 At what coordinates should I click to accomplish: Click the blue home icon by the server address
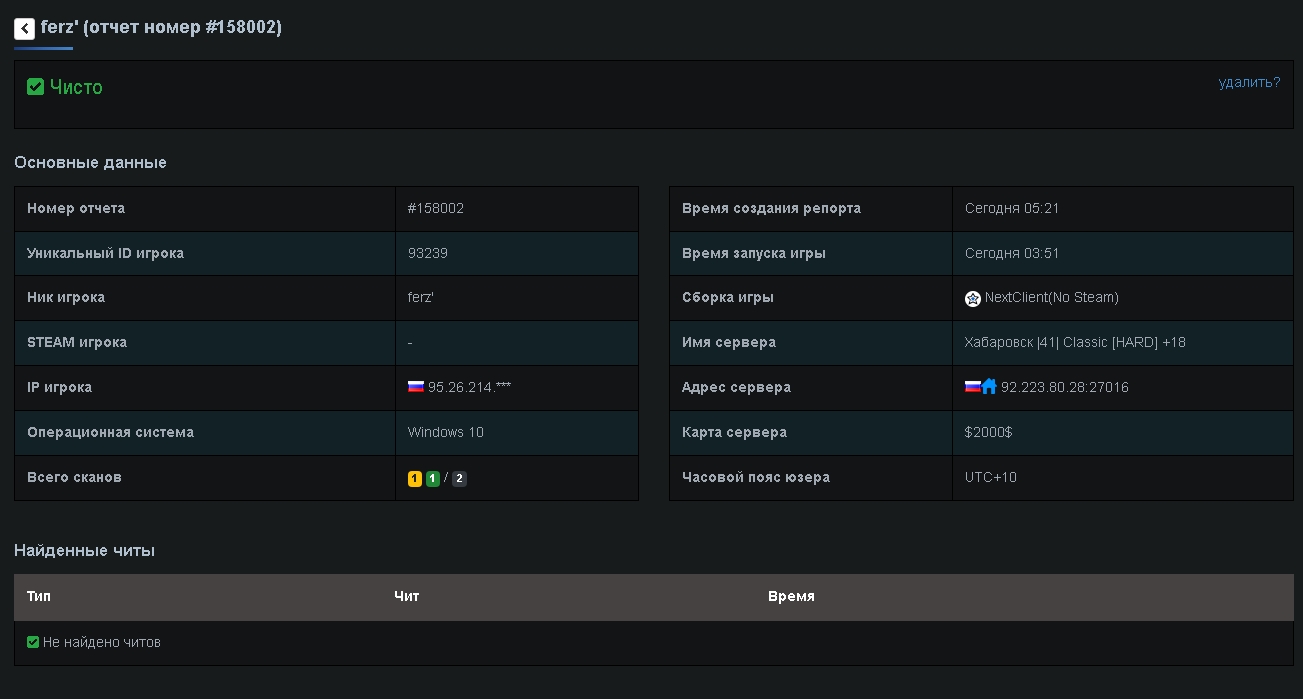click(989, 387)
